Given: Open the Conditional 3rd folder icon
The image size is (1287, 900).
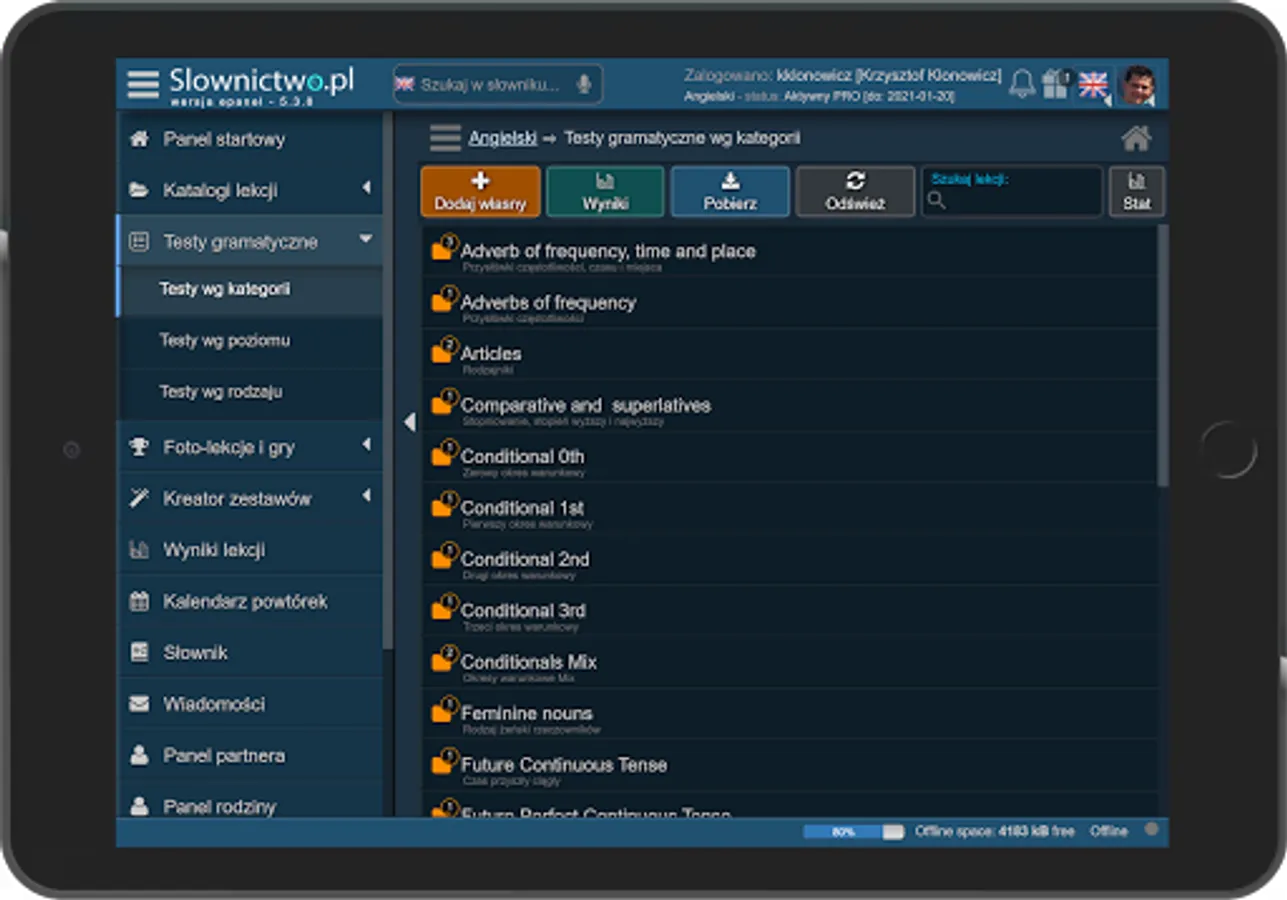Looking at the screenshot, I should click(x=443, y=608).
